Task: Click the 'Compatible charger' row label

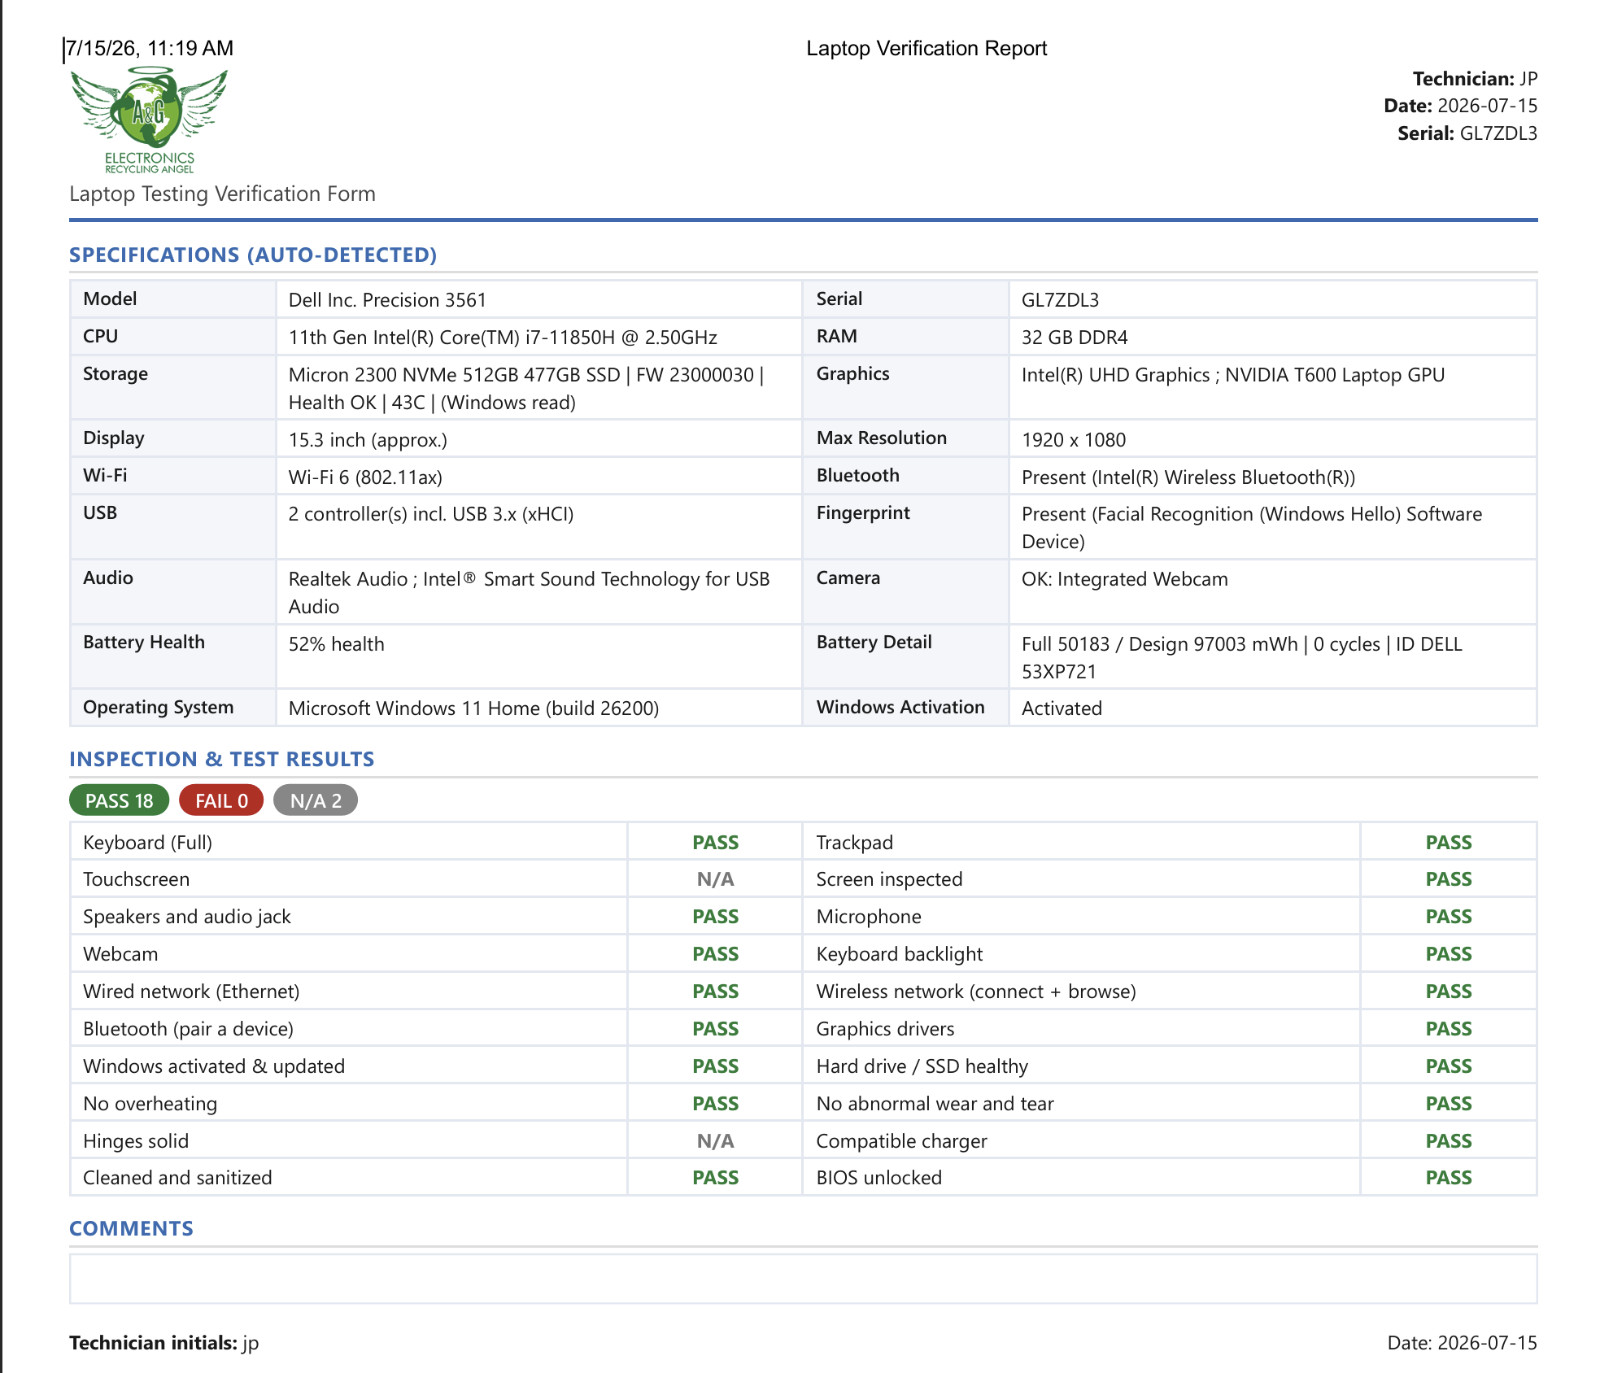Action: point(901,1141)
